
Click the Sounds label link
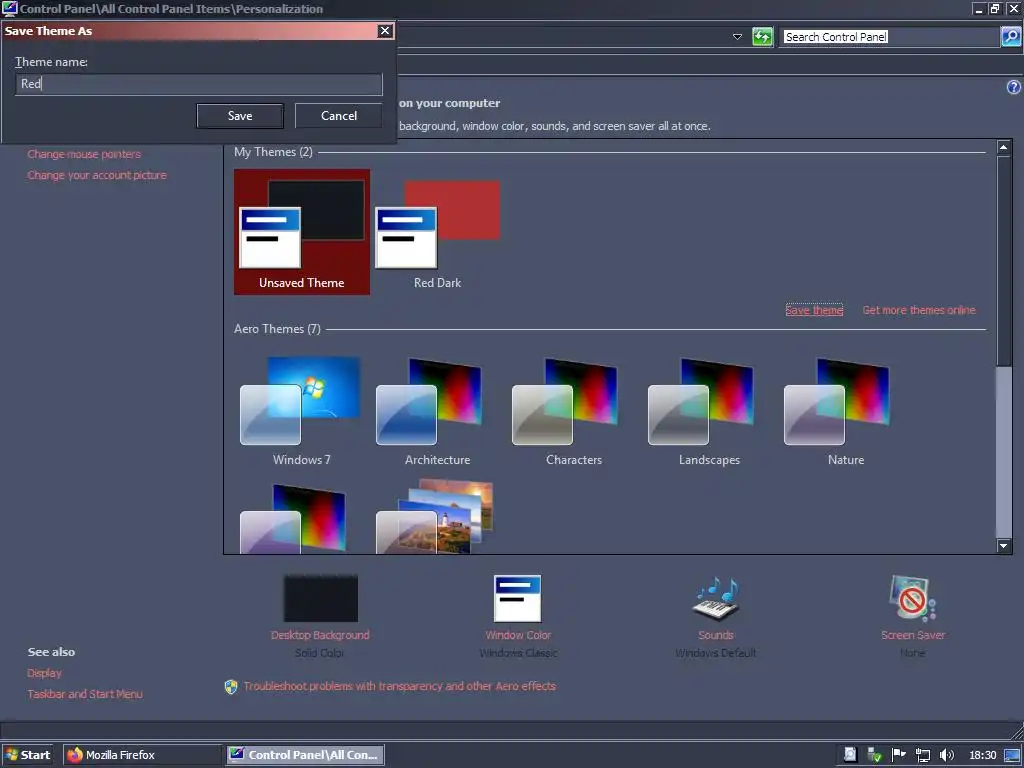click(716, 635)
